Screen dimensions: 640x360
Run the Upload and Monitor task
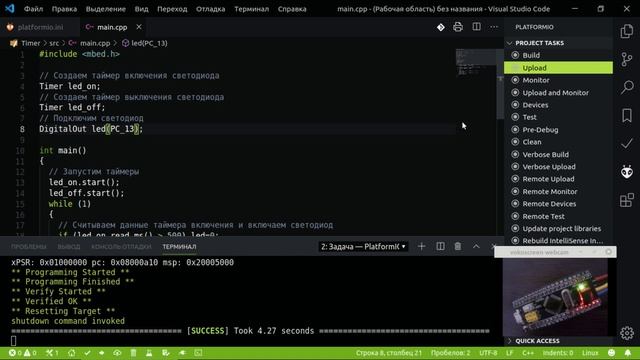click(x=558, y=93)
